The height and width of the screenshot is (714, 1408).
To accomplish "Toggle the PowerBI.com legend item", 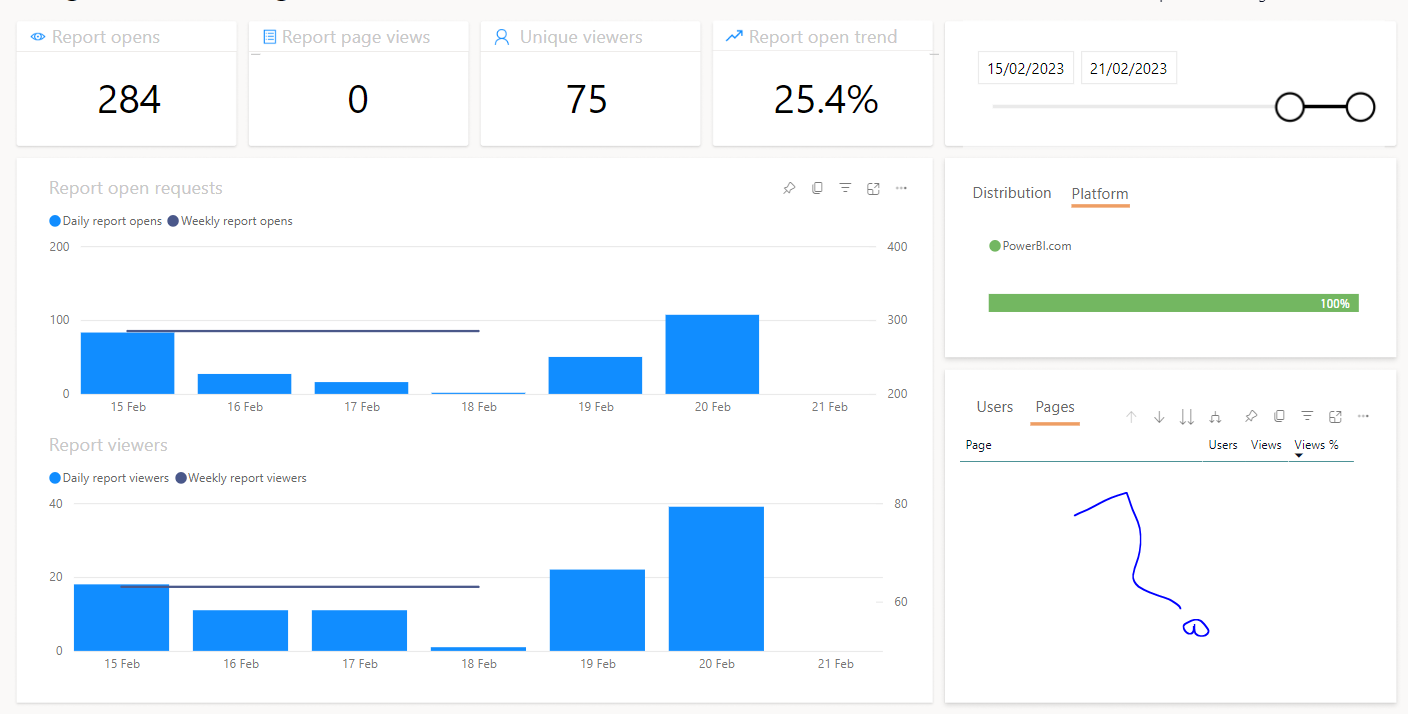I will click(1030, 246).
